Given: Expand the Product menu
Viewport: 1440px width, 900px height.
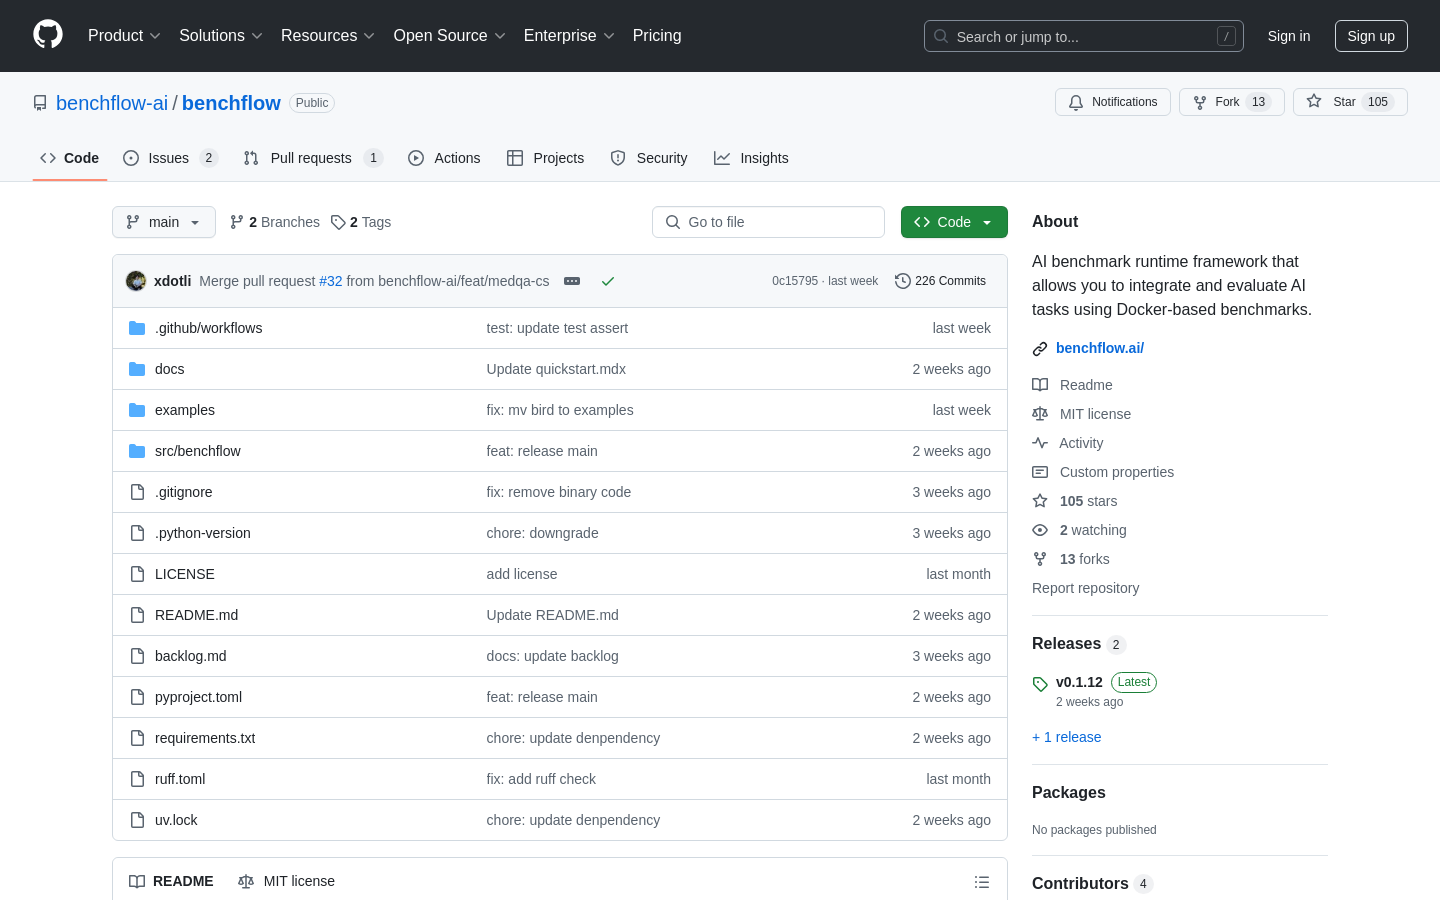Looking at the screenshot, I should point(124,36).
